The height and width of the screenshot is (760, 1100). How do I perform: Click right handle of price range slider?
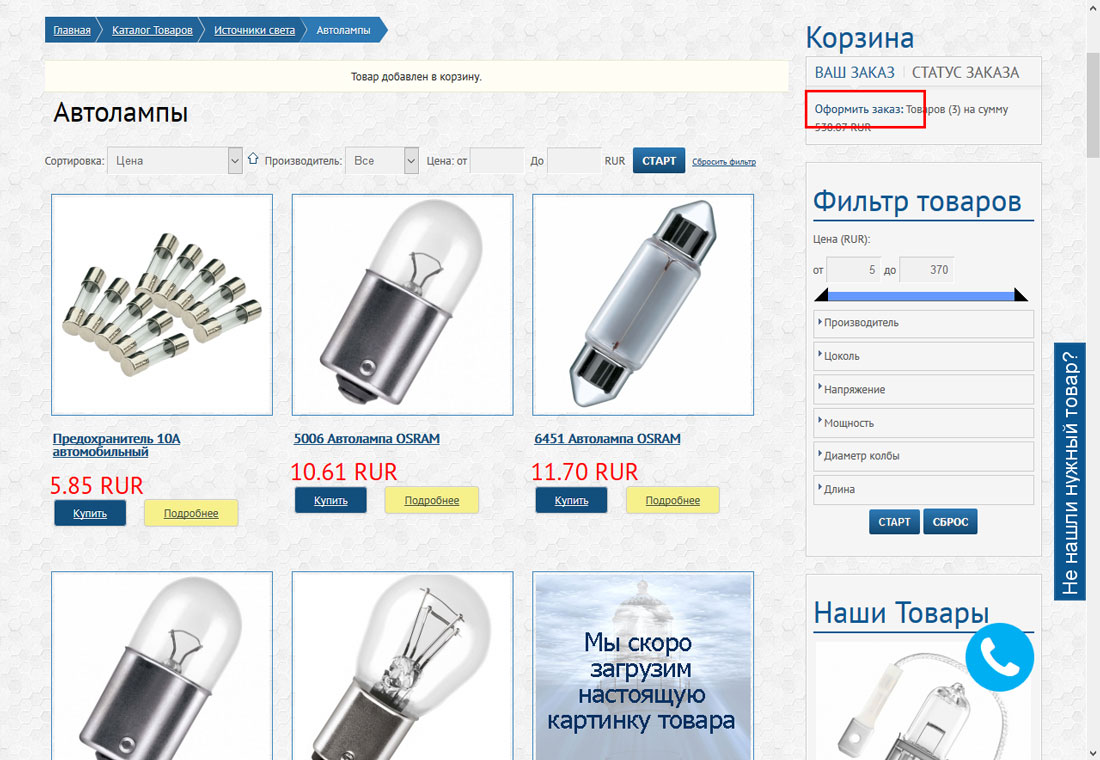(1021, 295)
